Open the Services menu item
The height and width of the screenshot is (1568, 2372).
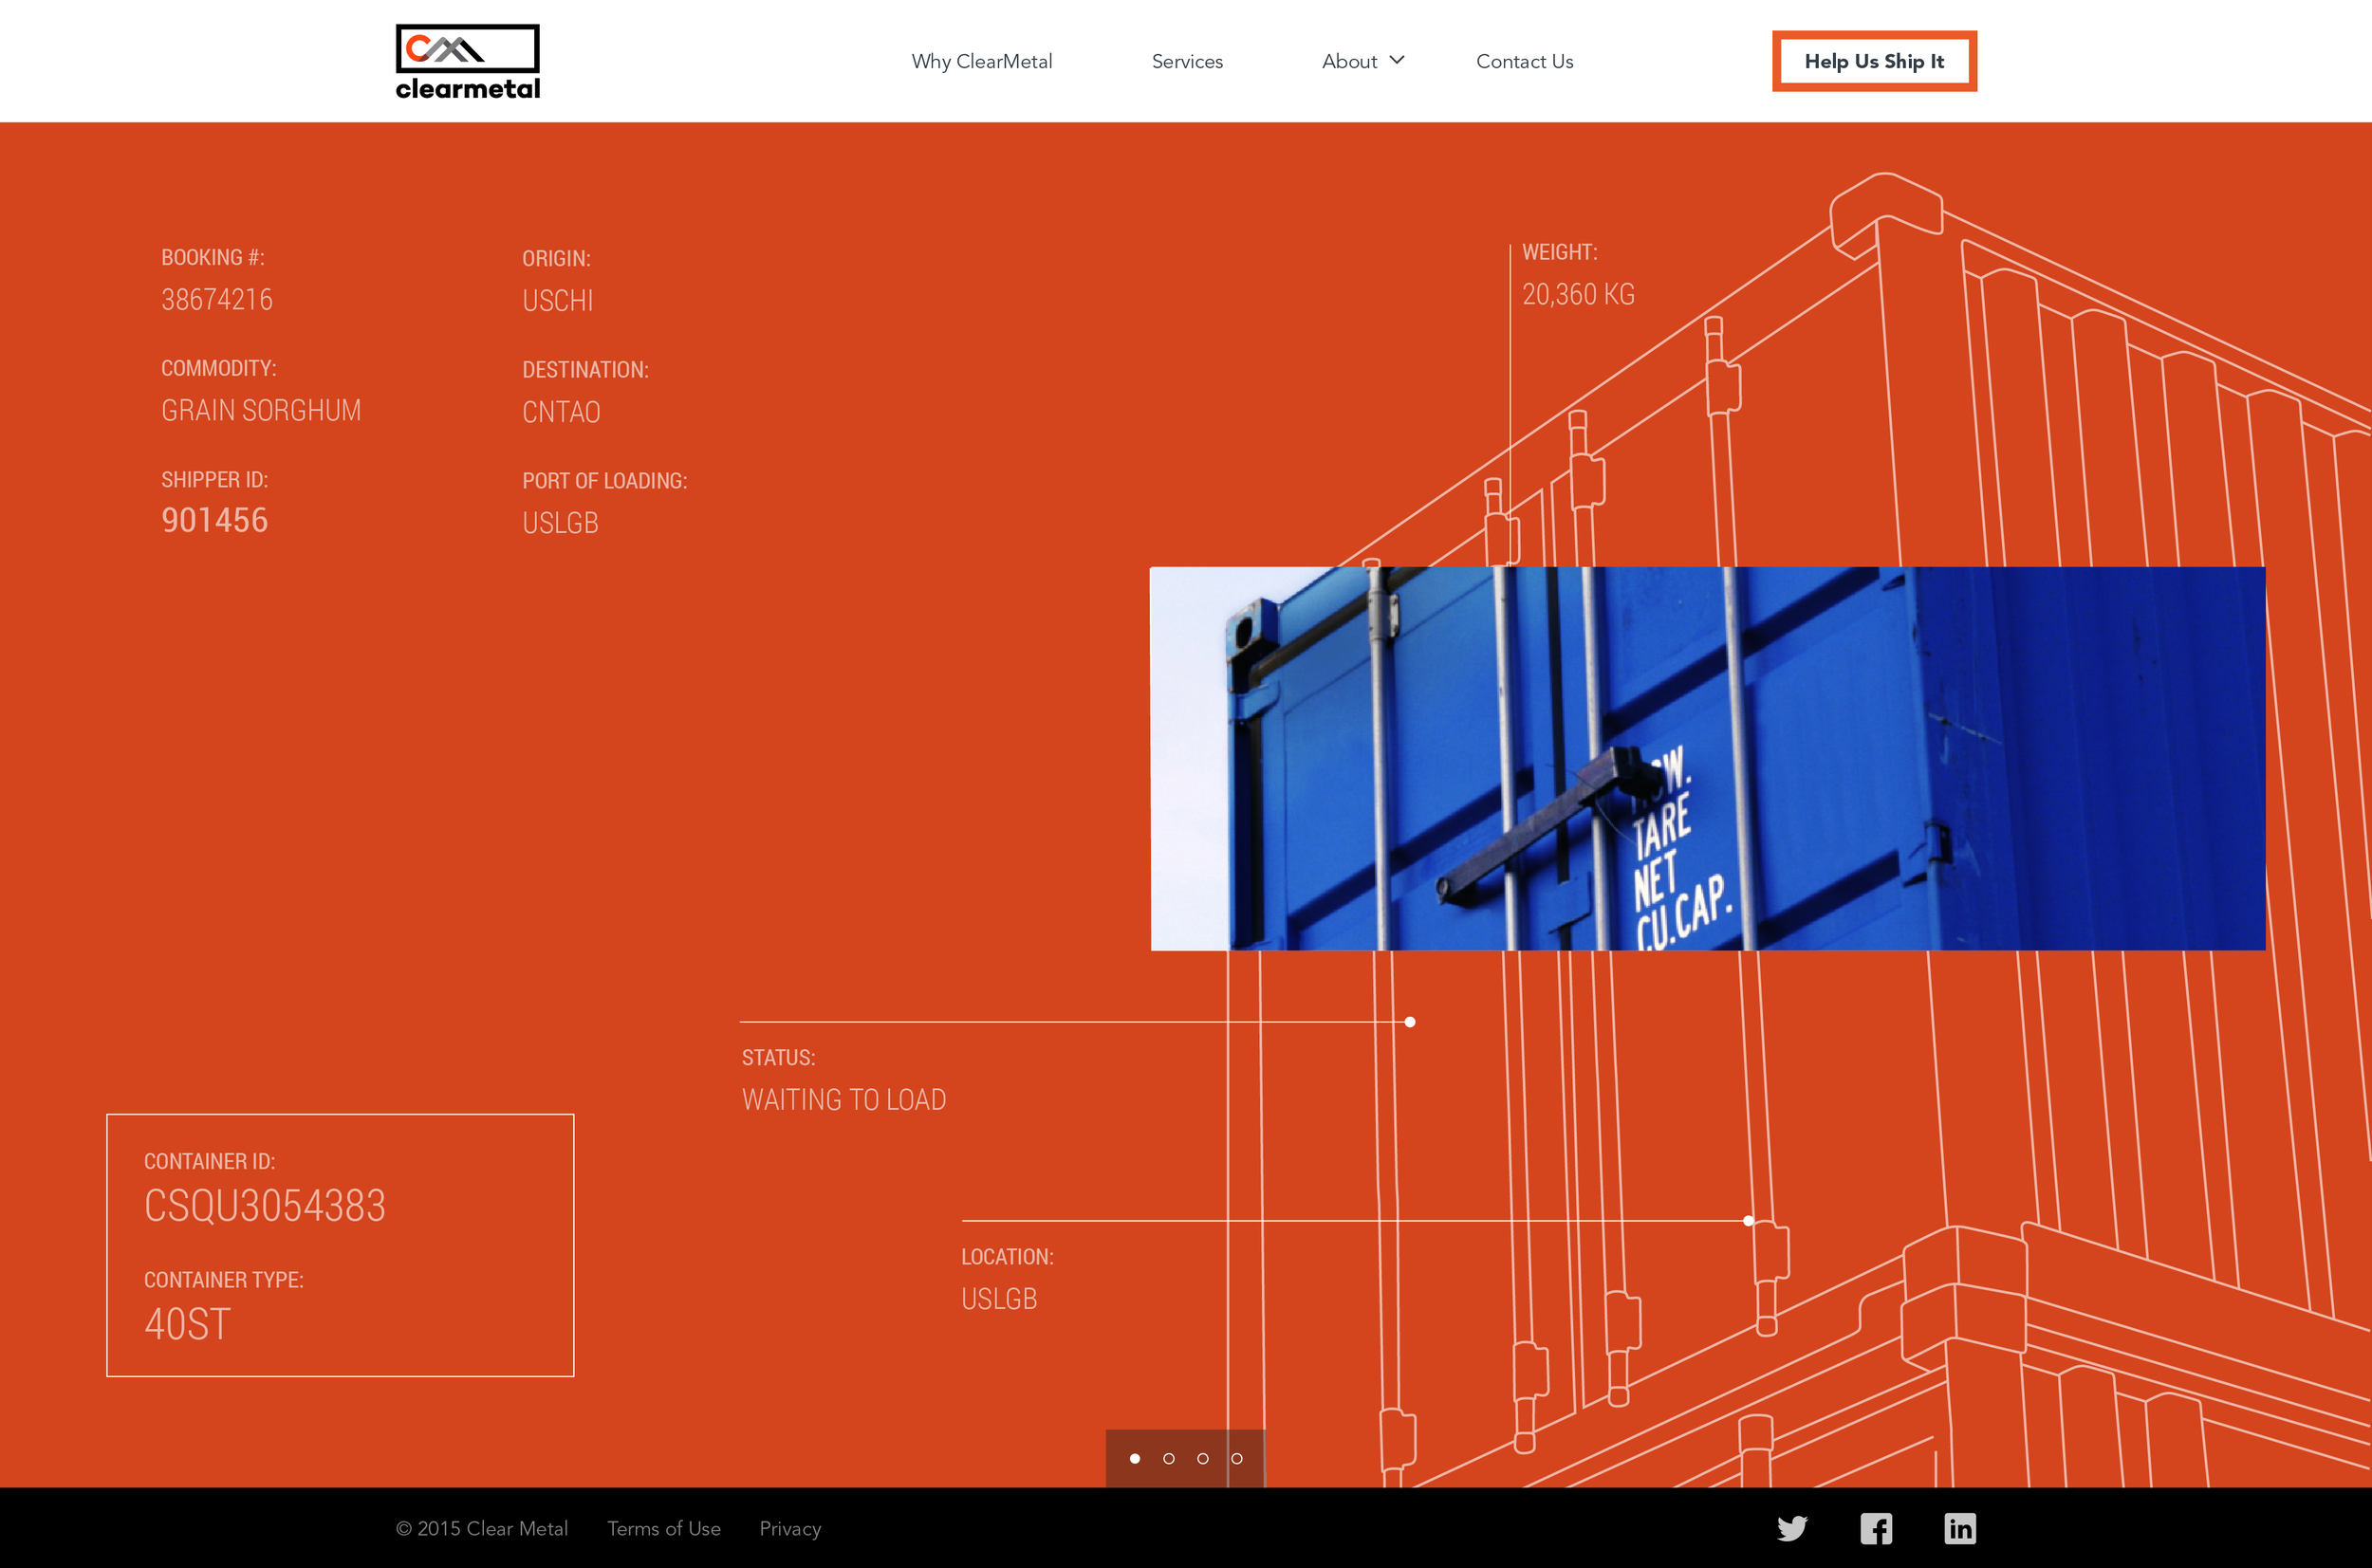click(1187, 61)
